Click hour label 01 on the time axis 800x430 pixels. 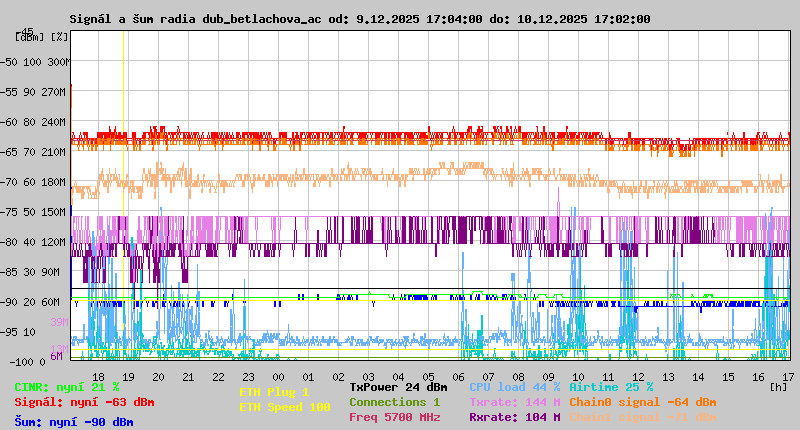coord(309,377)
